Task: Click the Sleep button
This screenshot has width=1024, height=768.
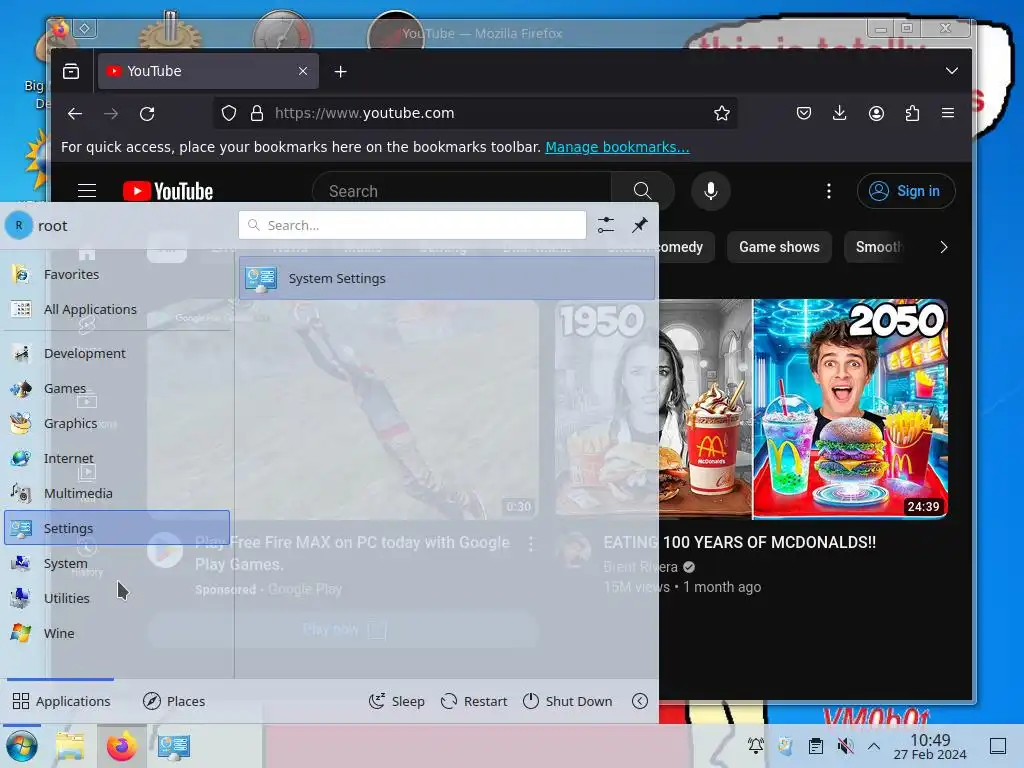Action: click(397, 701)
